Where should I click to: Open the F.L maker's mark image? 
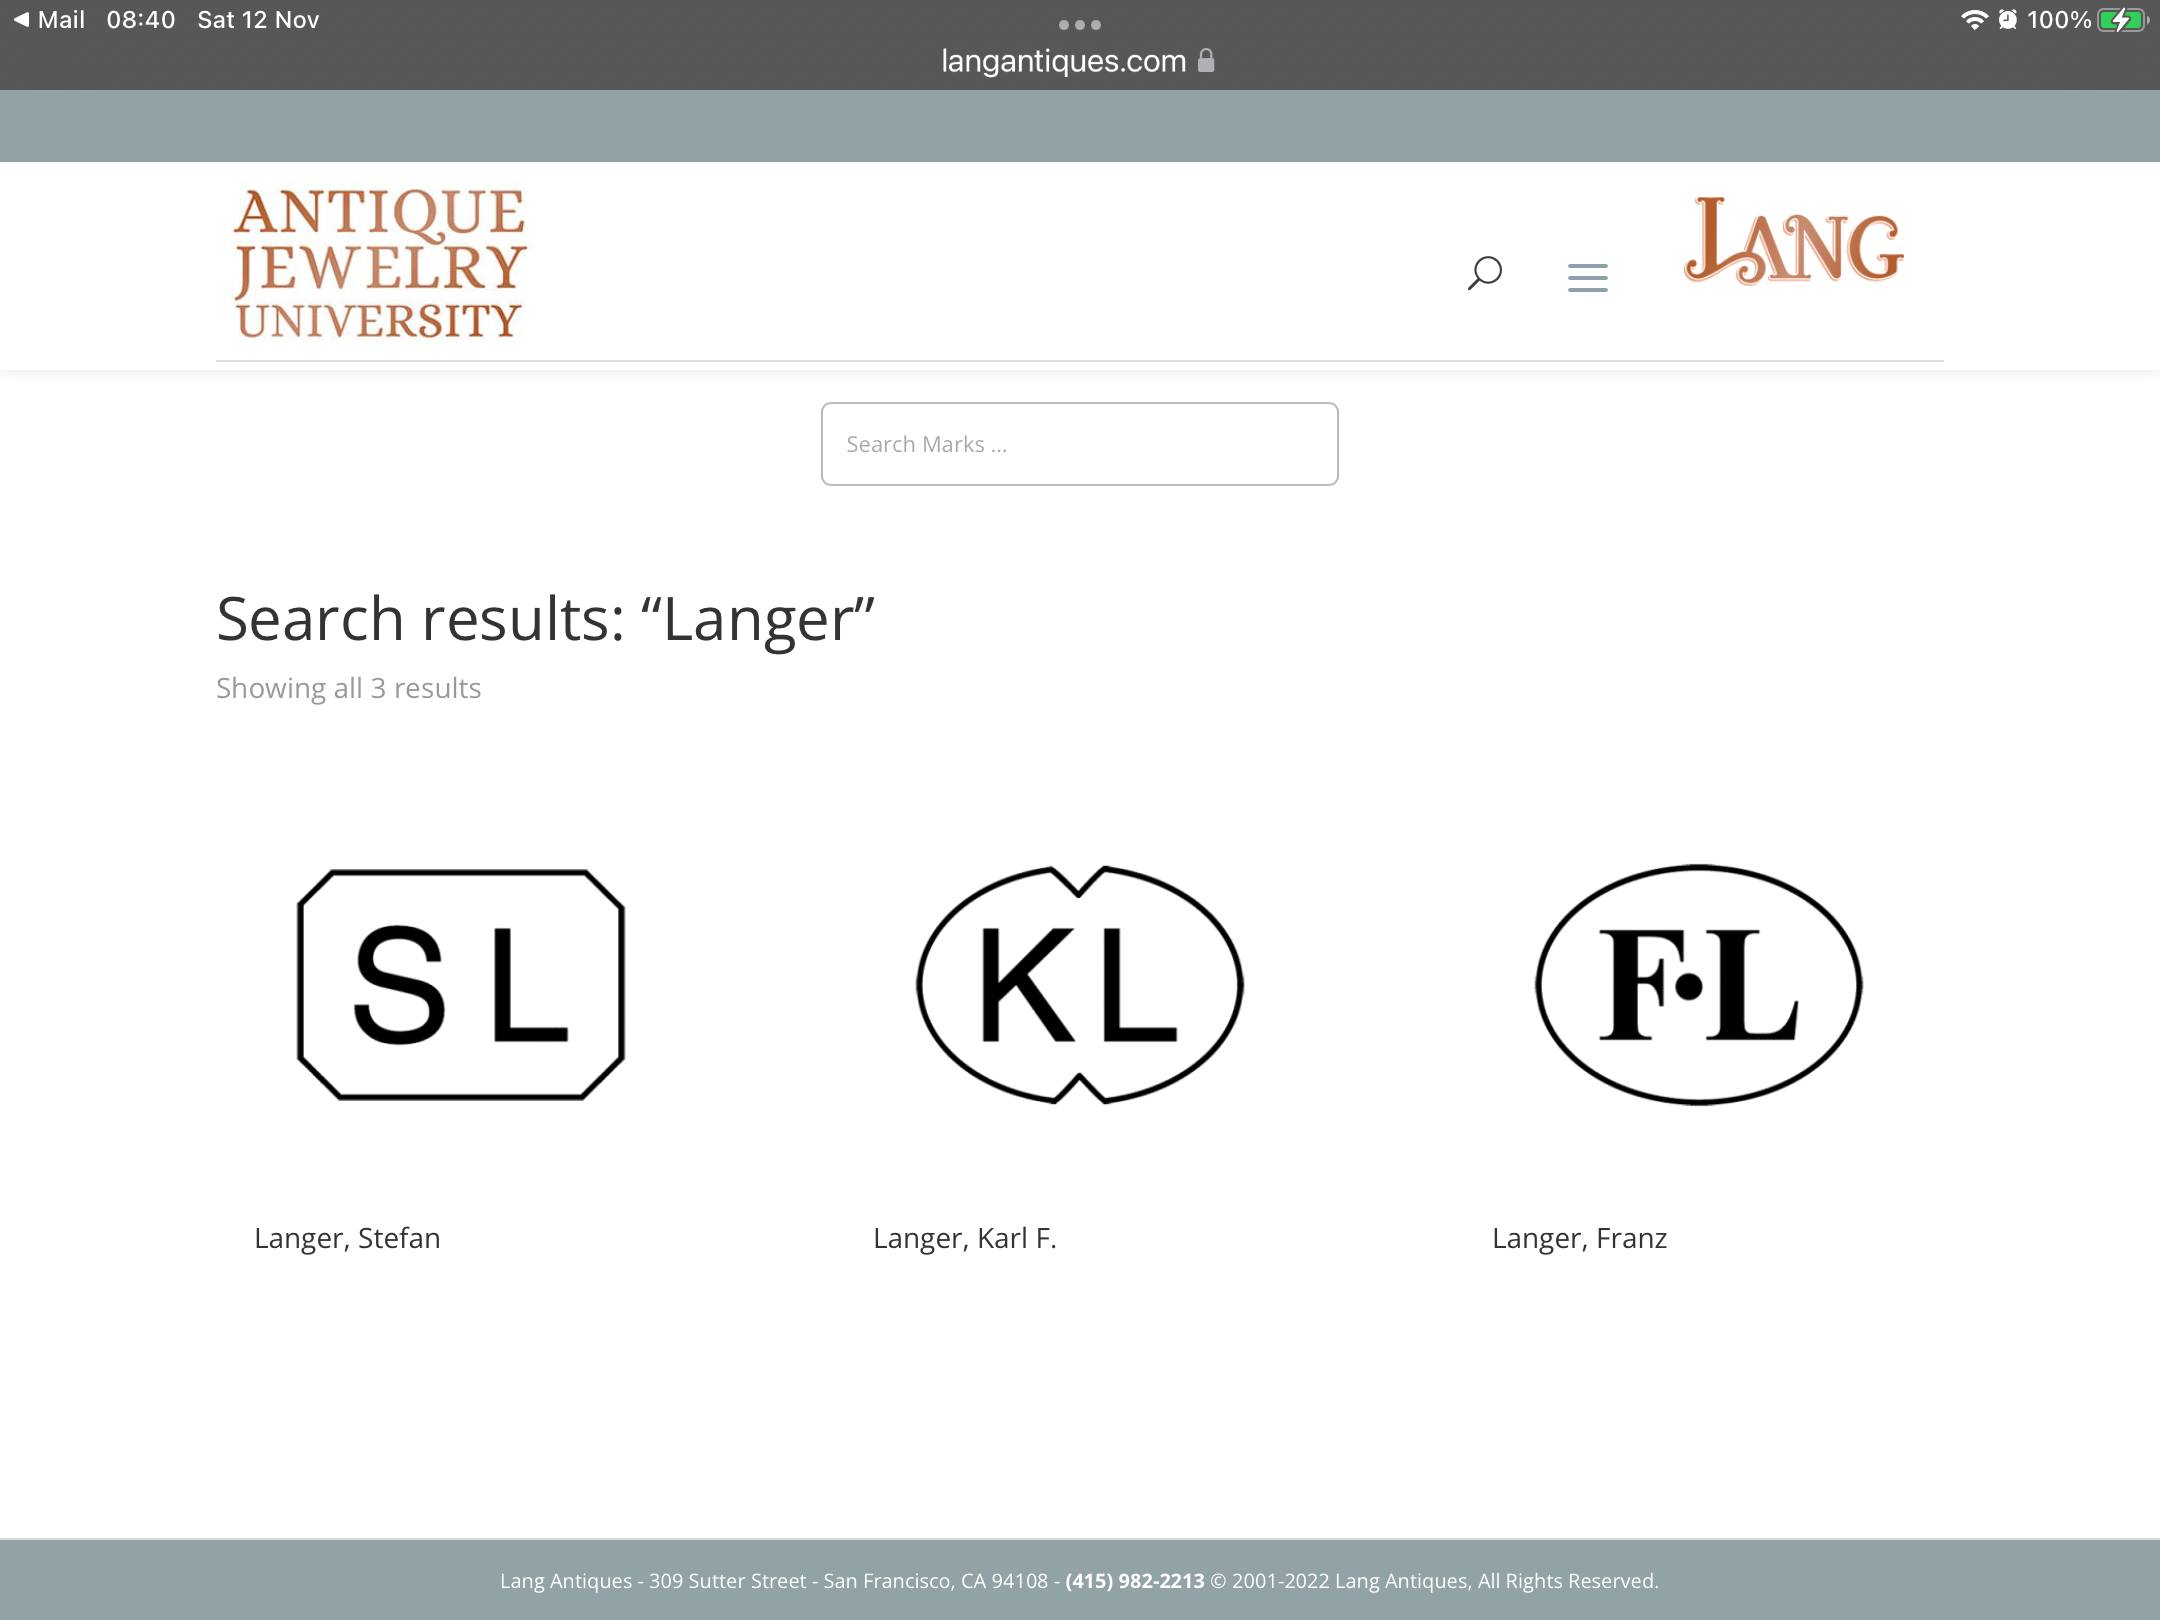(1698, 985)
